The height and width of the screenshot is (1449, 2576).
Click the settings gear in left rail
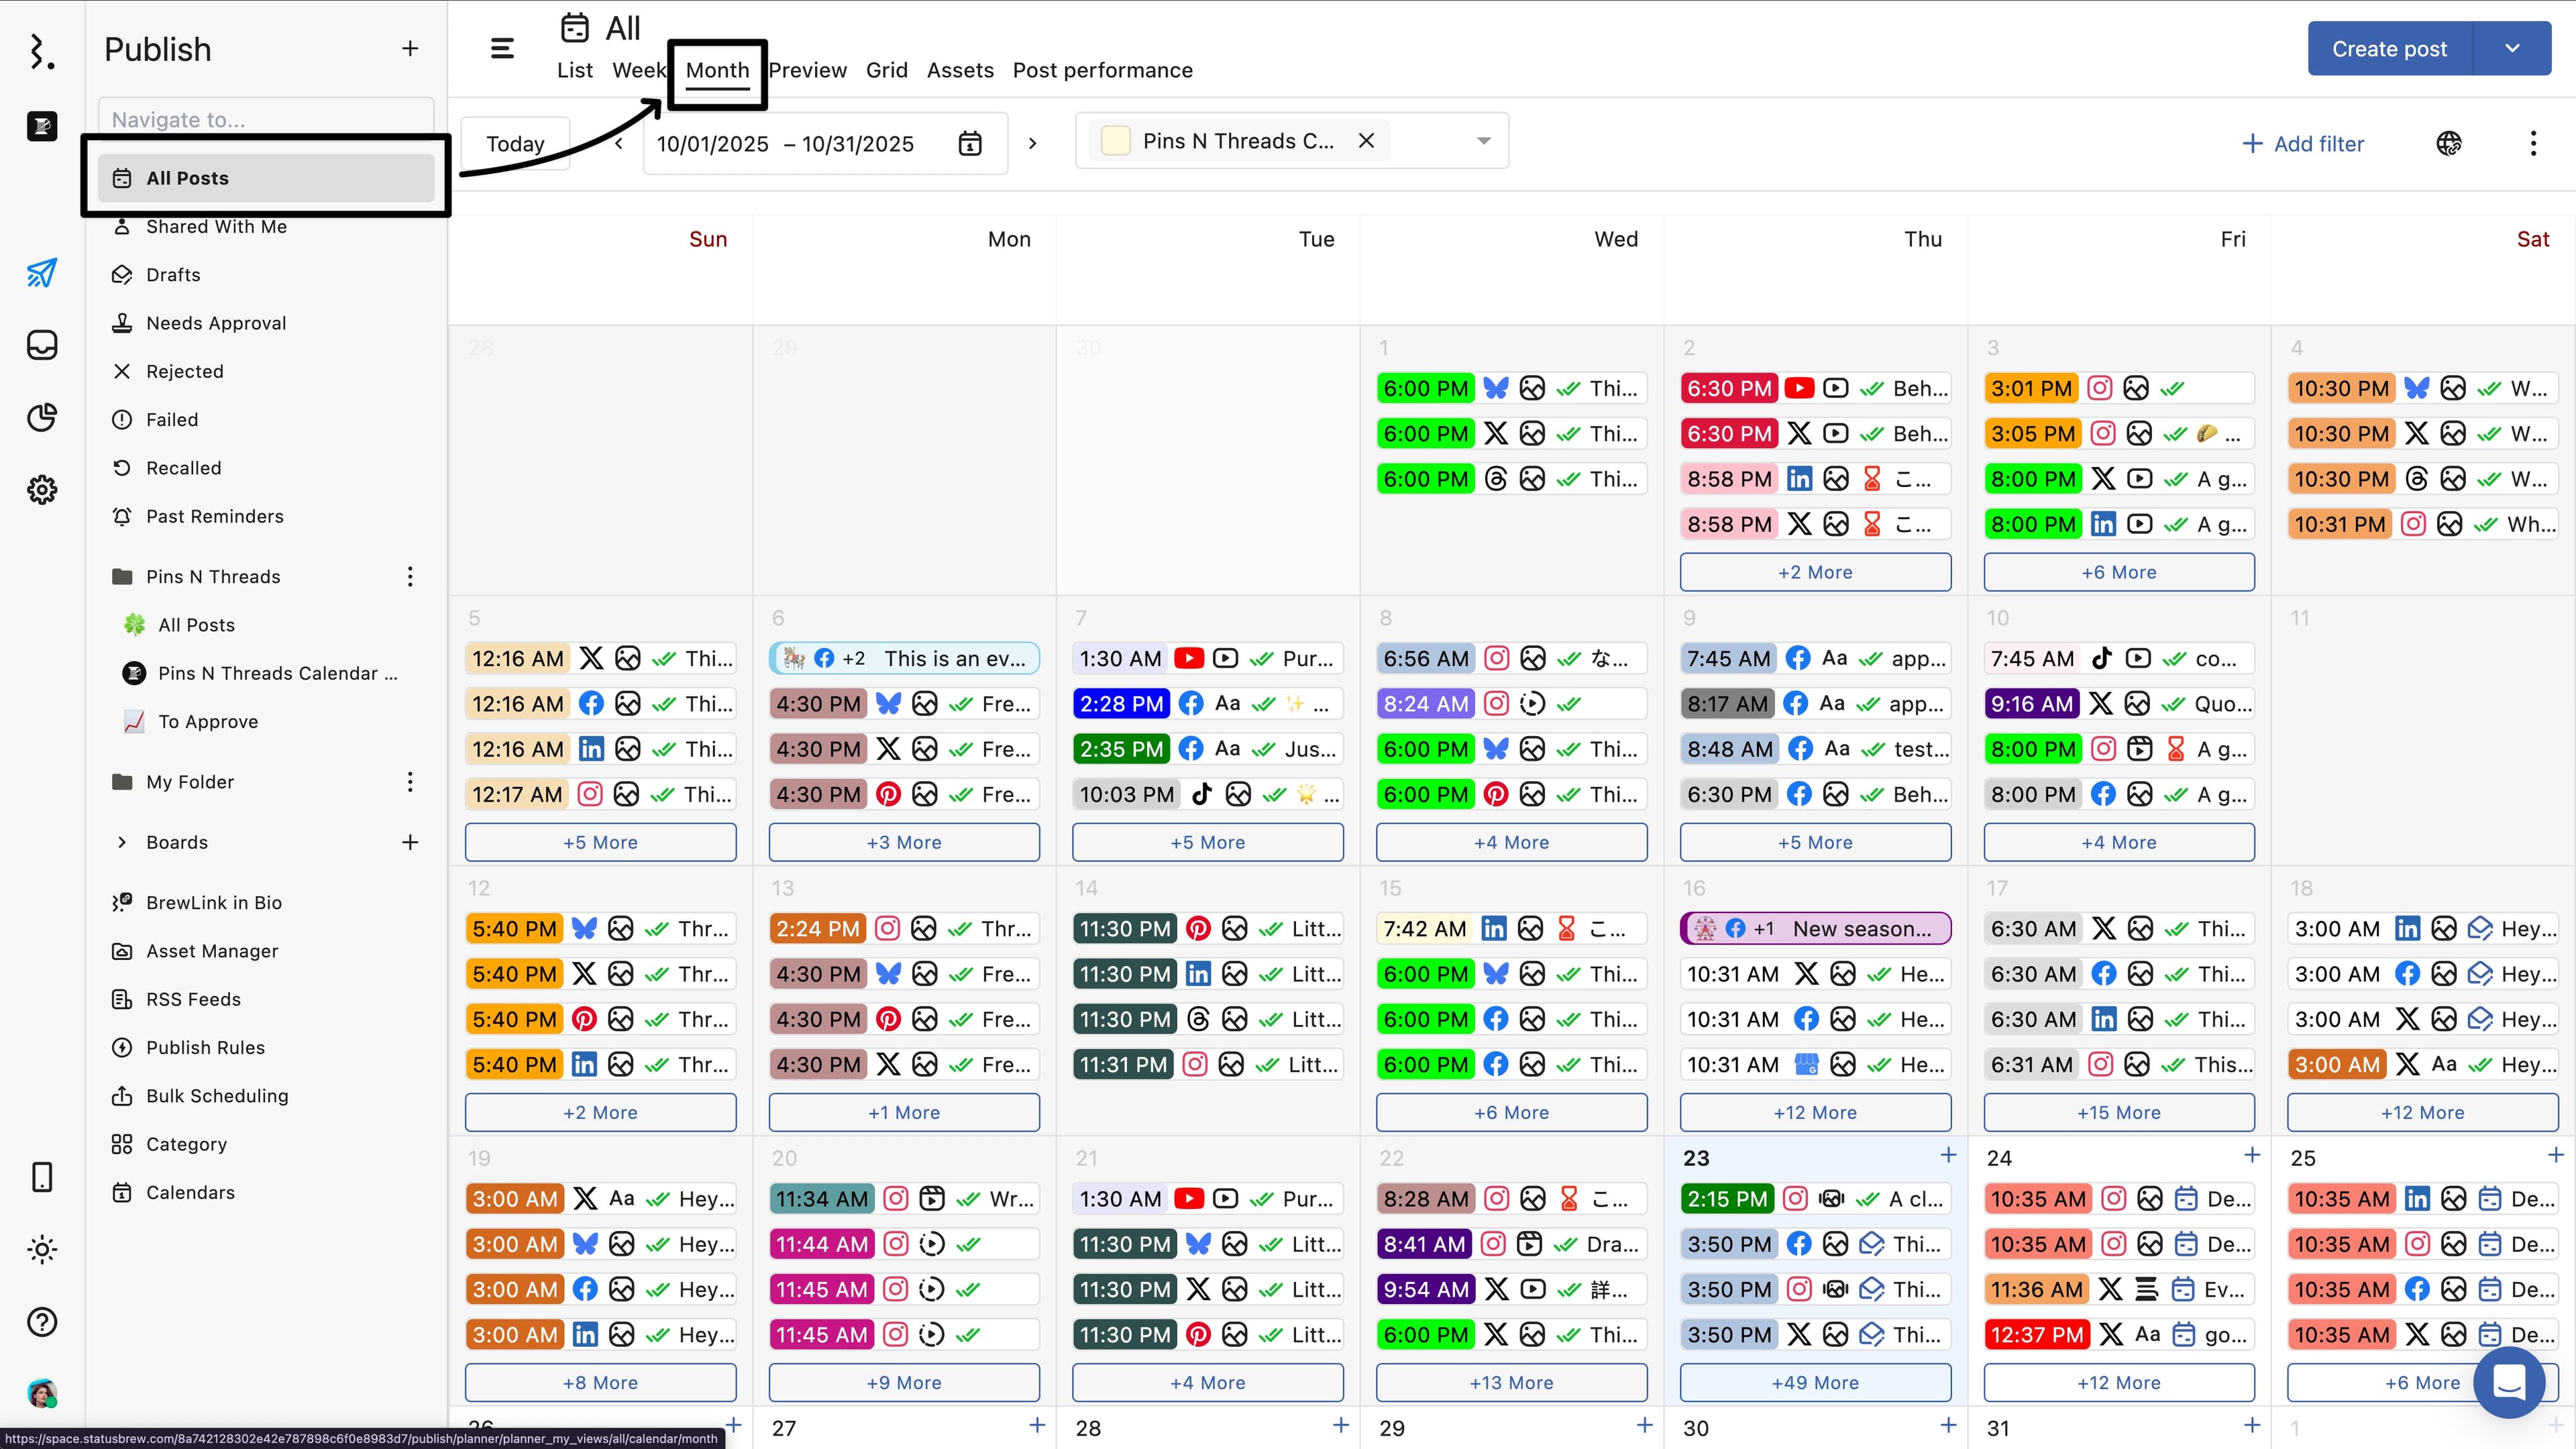pyautogui.click(x=42, y=490)
